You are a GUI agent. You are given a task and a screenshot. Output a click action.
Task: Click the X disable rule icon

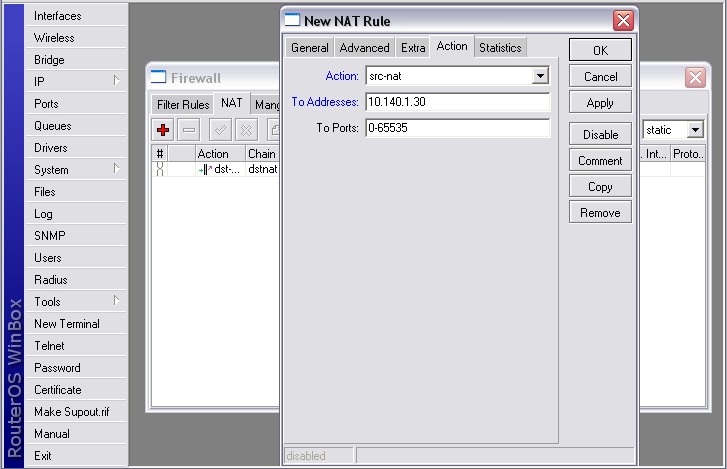tap(245, 129)
